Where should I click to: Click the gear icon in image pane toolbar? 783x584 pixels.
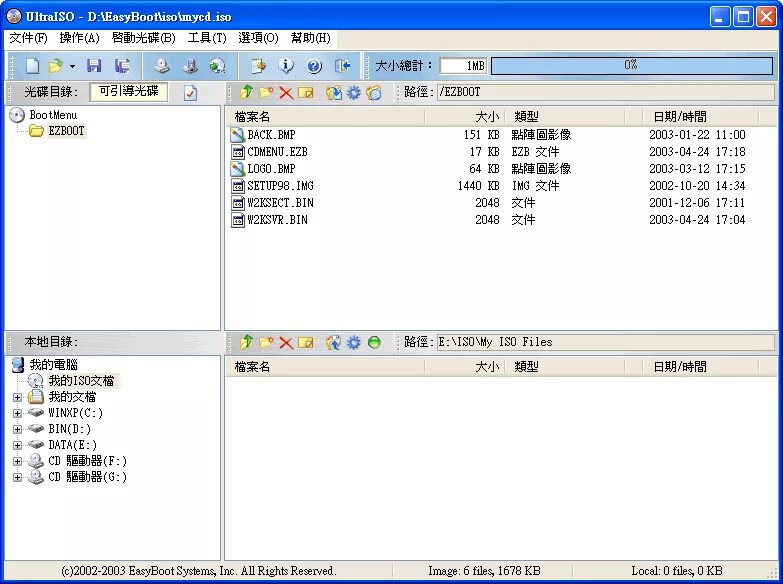[x=354, y=92]
